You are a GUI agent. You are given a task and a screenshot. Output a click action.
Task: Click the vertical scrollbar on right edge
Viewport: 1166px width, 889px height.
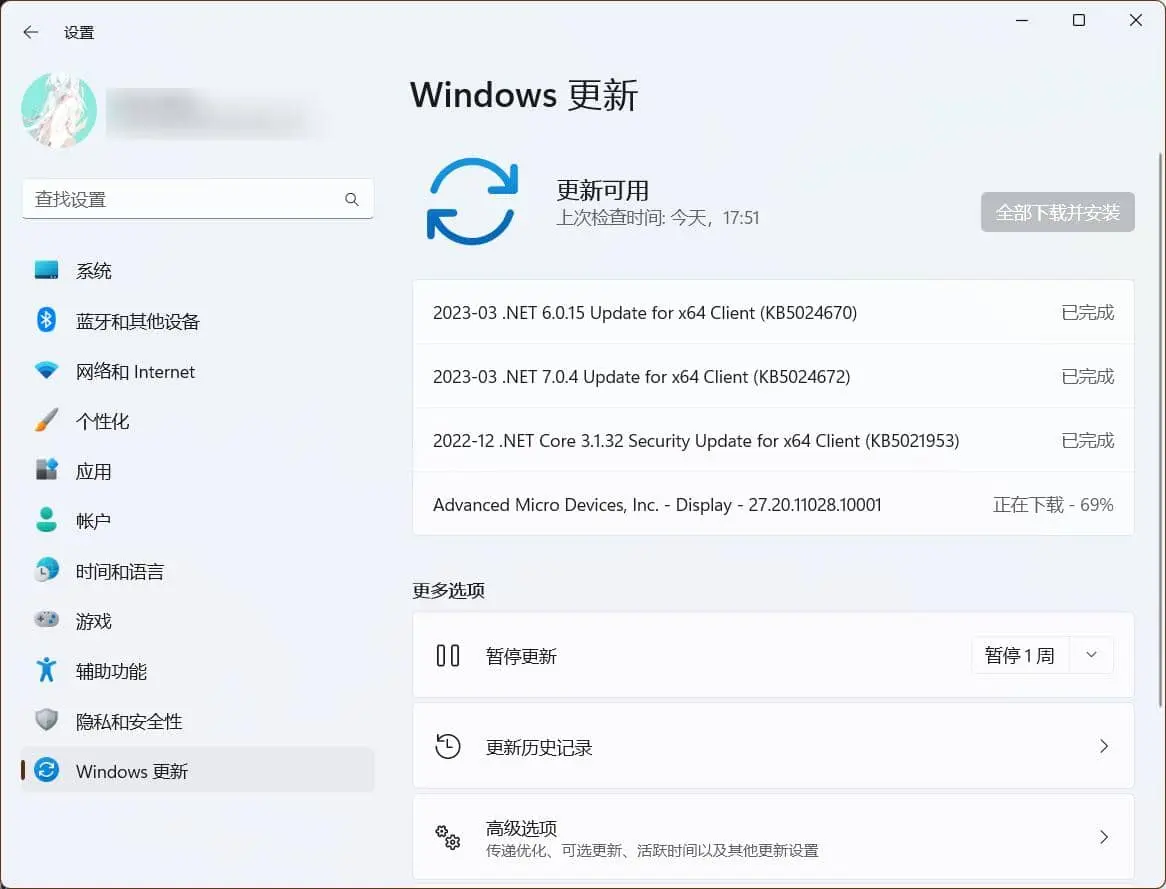coord(1158,400)
